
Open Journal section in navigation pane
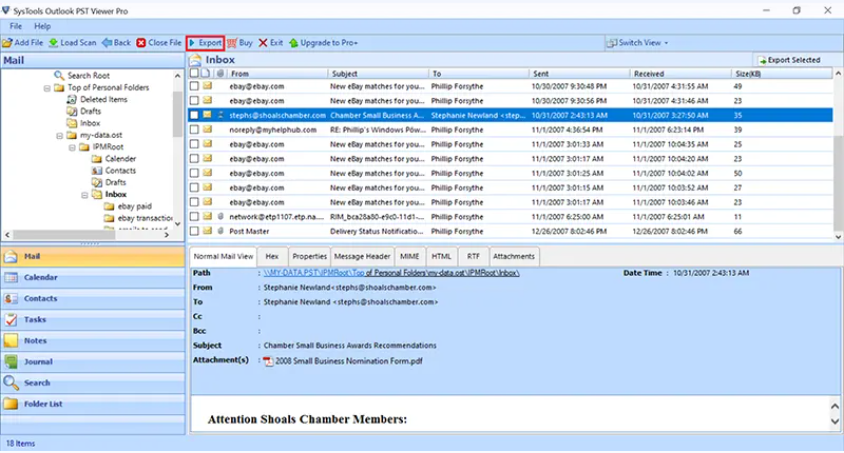93,362
